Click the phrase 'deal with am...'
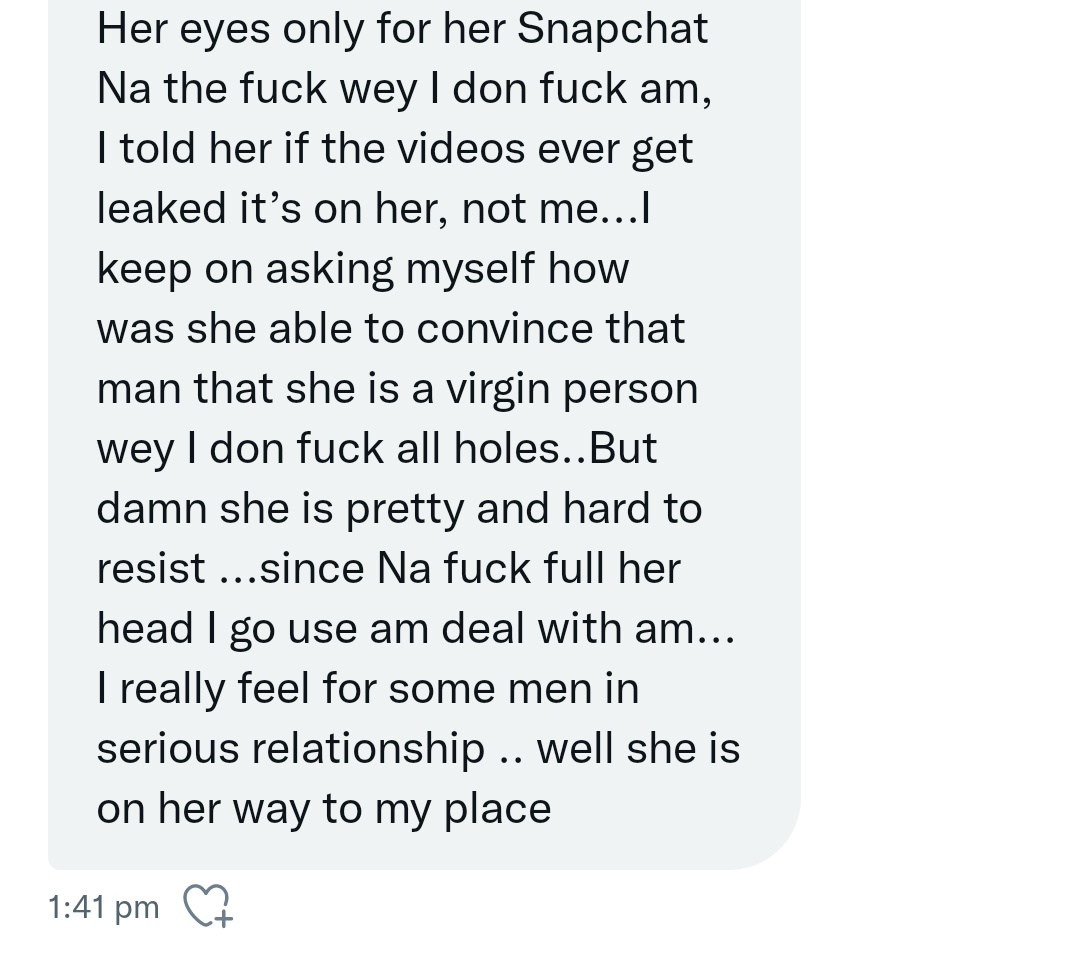1080x970 pixels. tap(588, 629)
